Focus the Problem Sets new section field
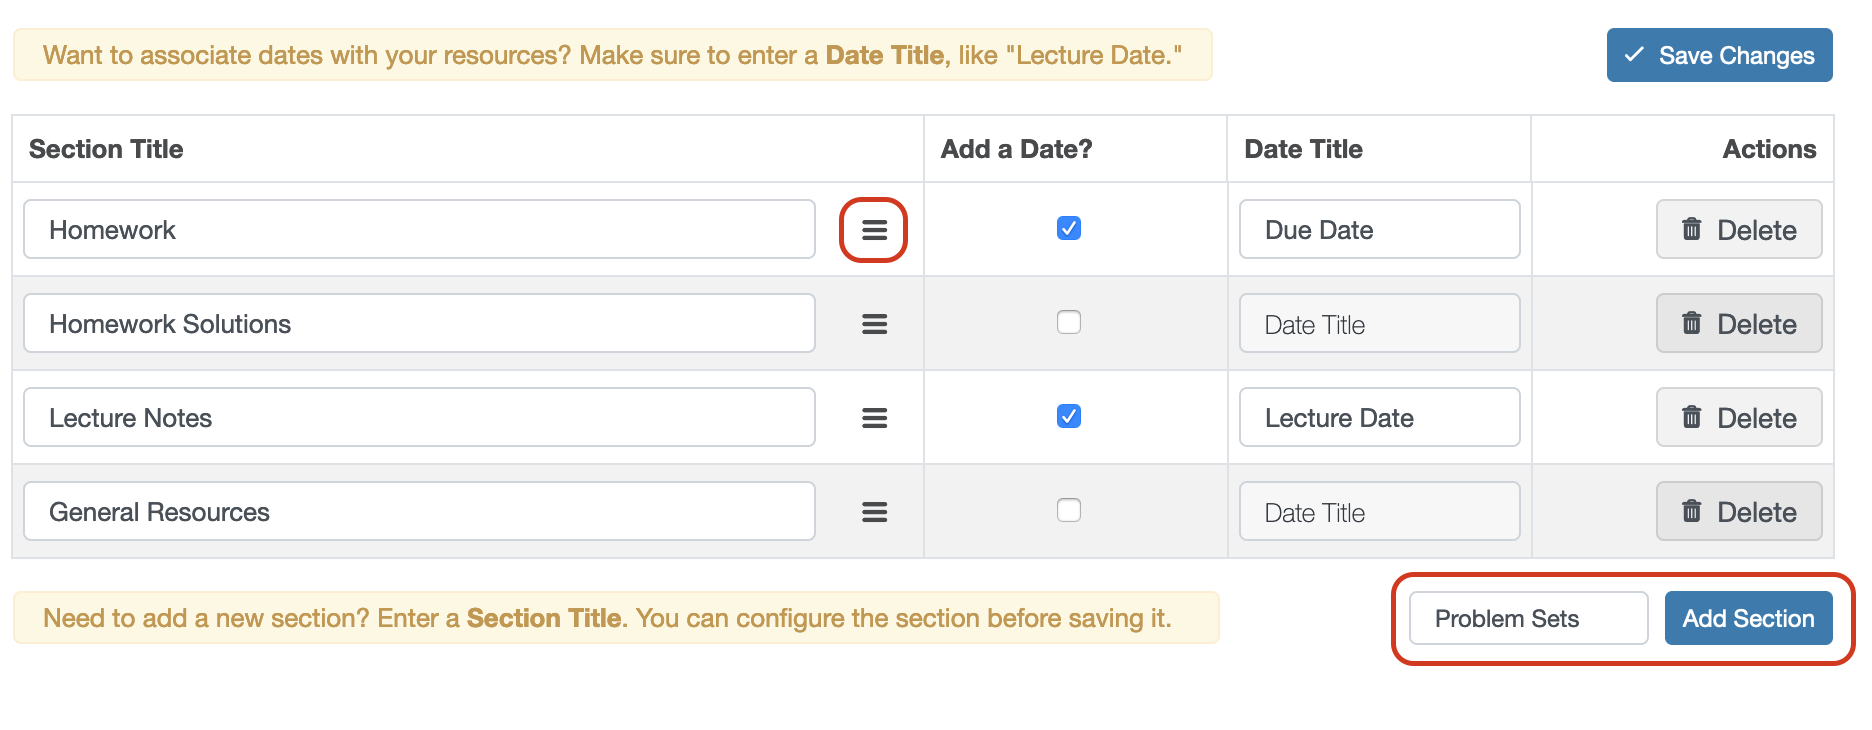1872x730 pixels. (1528, 618)
